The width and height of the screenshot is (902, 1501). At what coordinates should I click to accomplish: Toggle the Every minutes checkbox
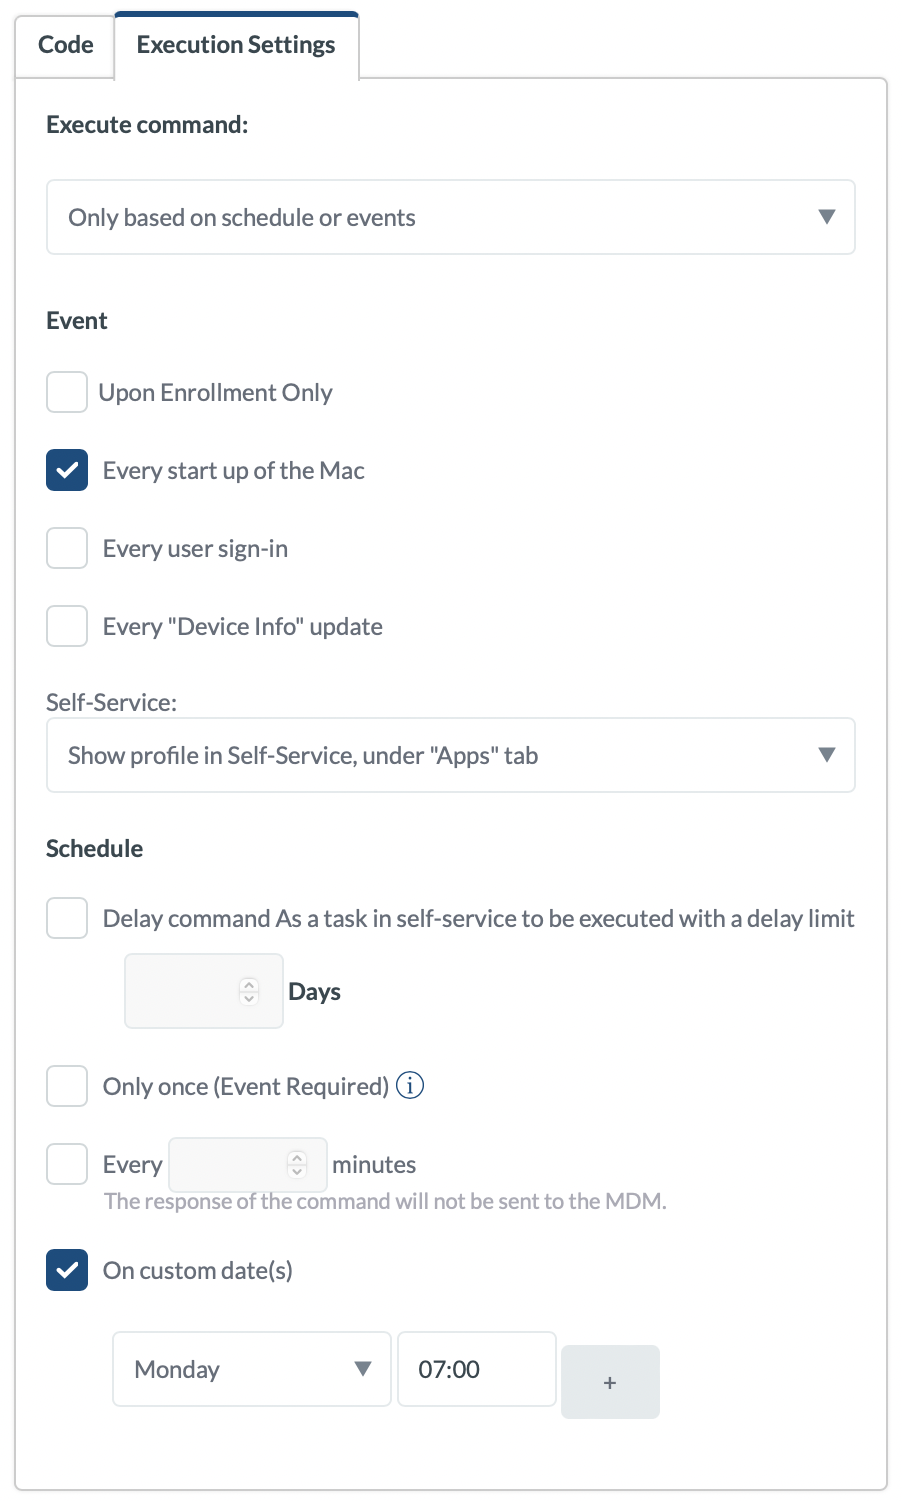pyautogui.click(x=67, y=1164)
